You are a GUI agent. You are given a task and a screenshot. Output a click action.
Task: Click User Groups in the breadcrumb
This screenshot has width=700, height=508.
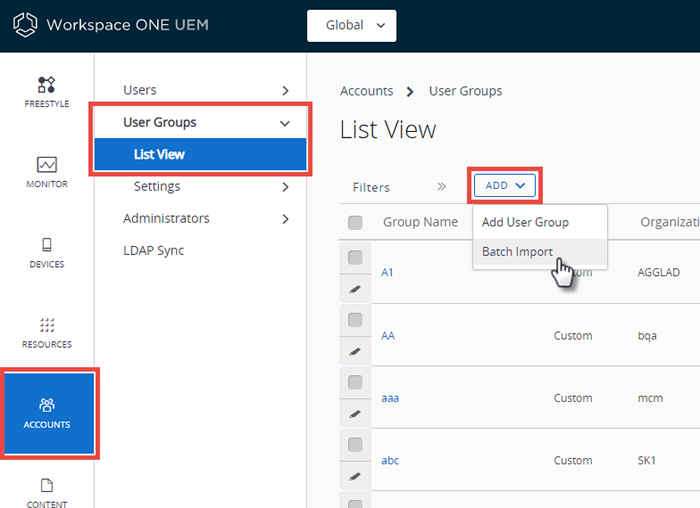[465, 92]
